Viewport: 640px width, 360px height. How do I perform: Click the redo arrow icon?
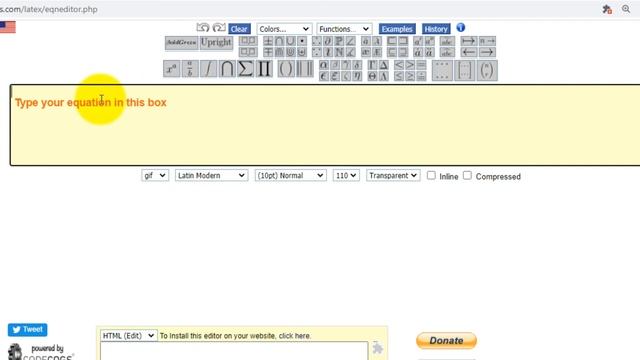219,28
